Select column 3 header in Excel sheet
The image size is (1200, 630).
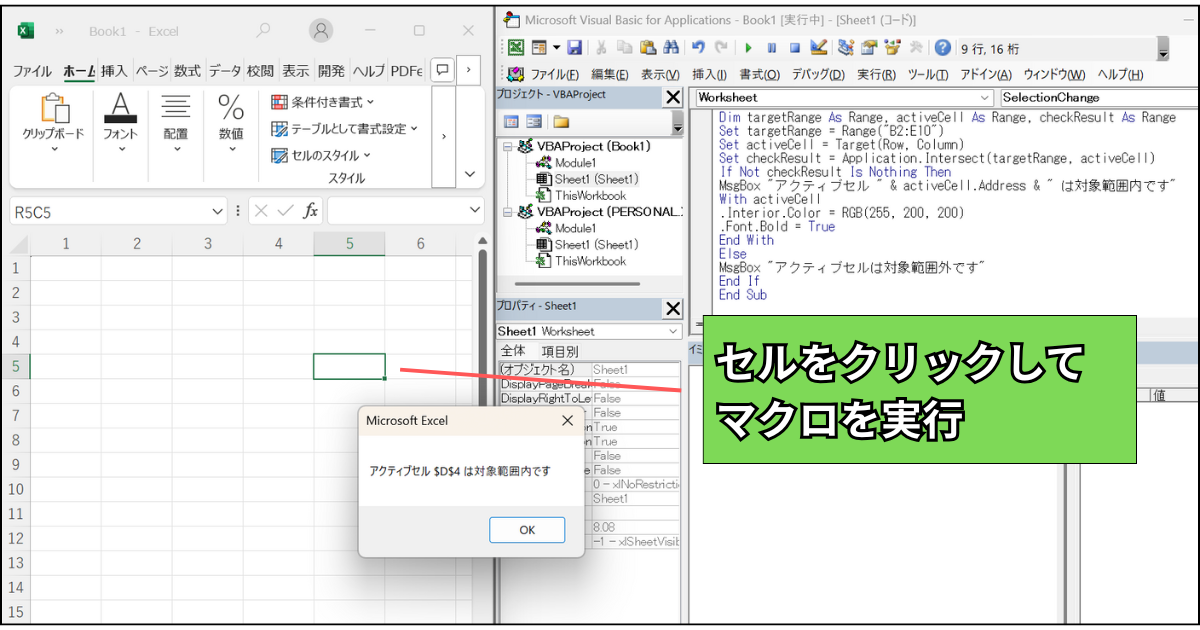coord(207,243)
